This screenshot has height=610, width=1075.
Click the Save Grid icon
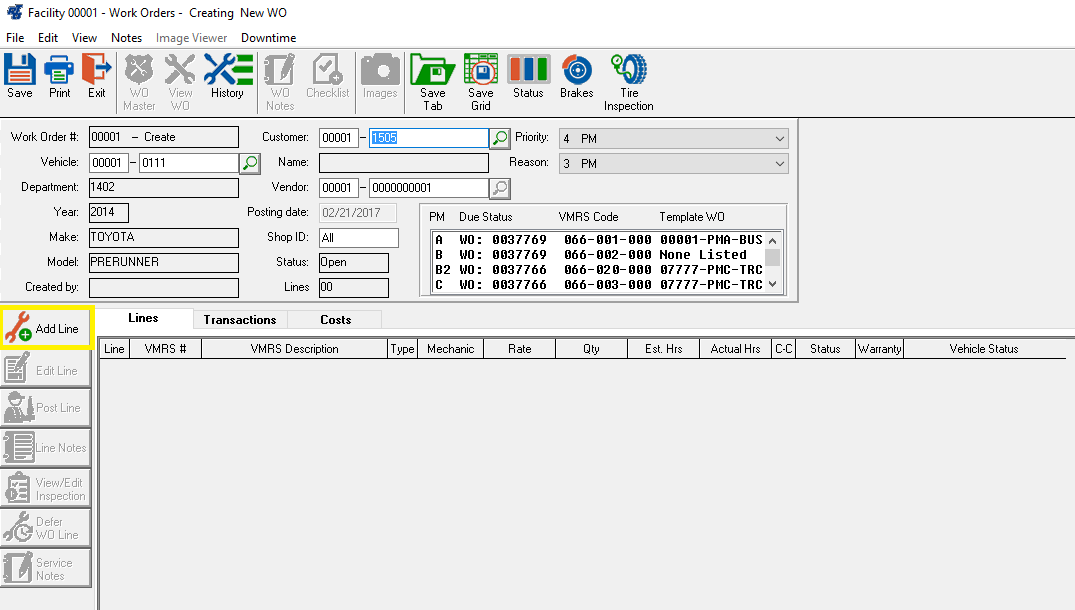pyautogui.click(x=481, y=81)
